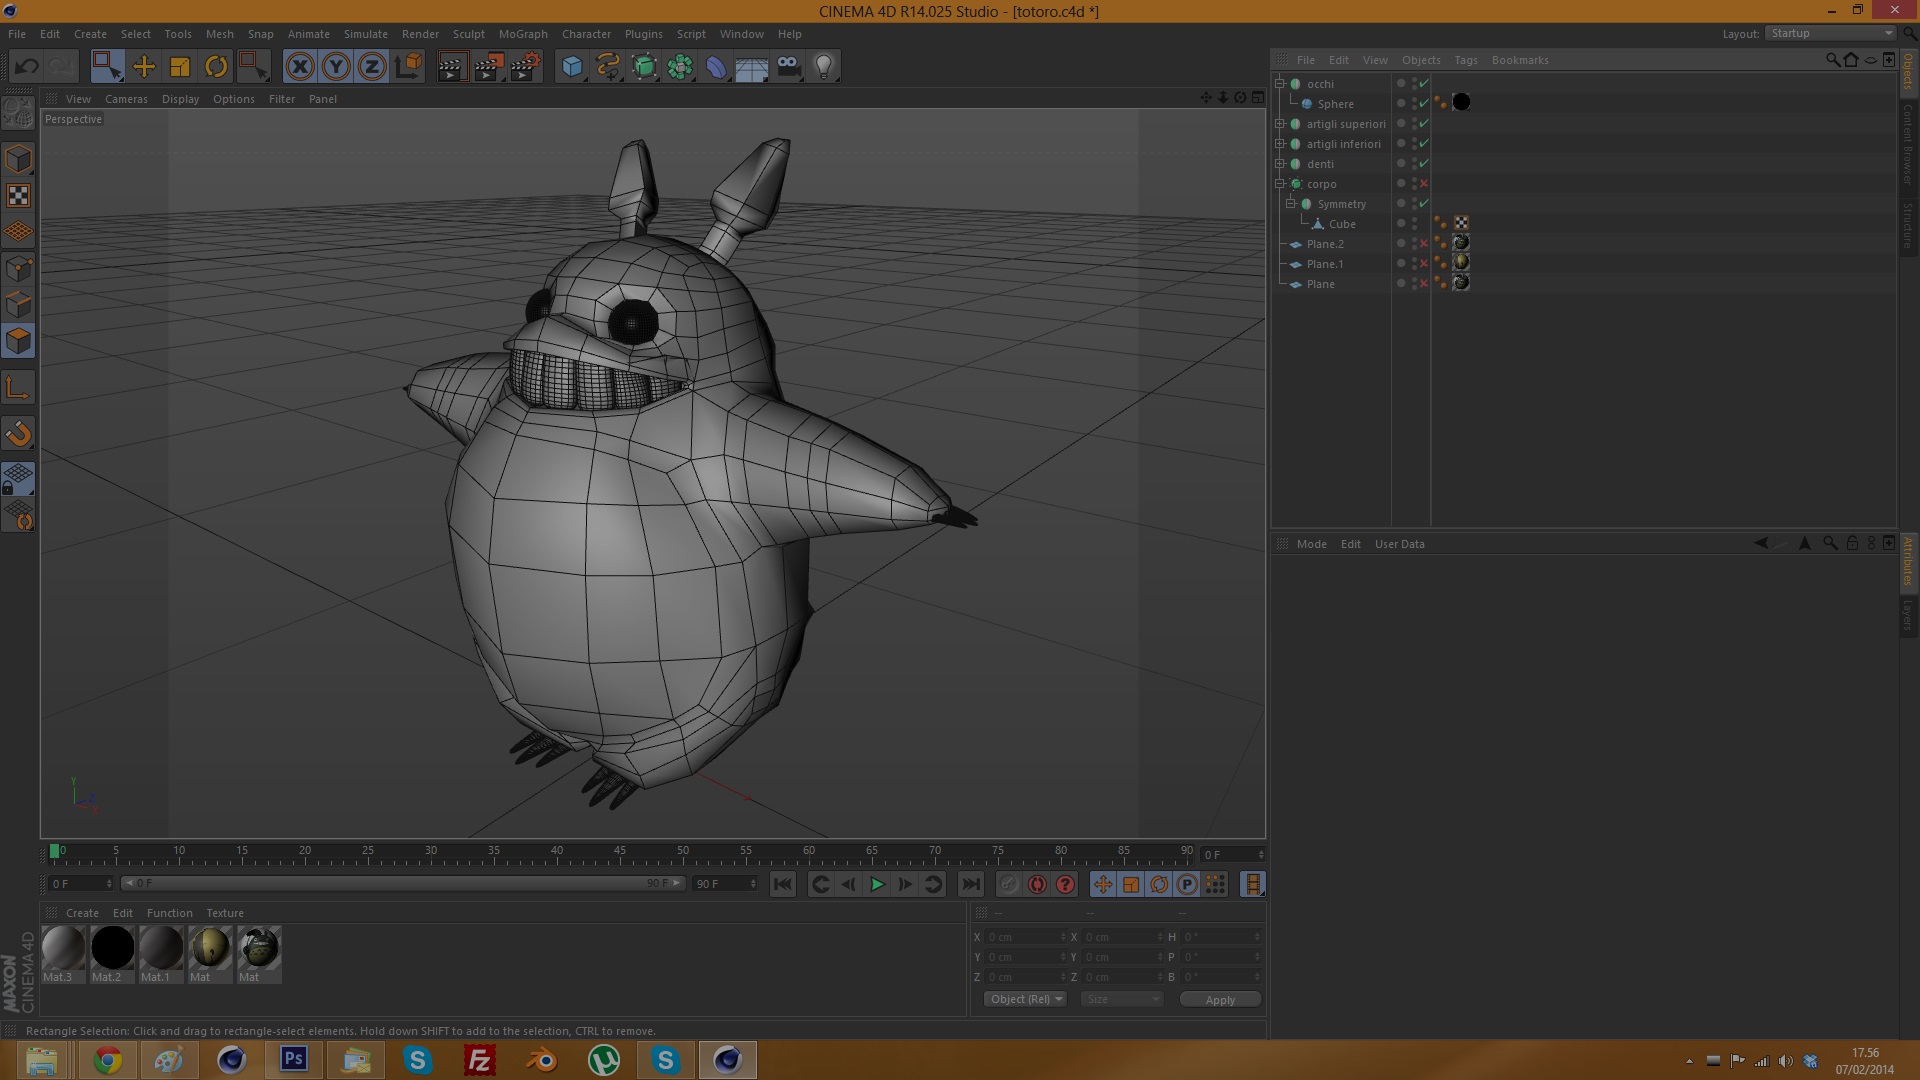
Task: Open the Object (Rel) dropdown
Action: 1026,1000
